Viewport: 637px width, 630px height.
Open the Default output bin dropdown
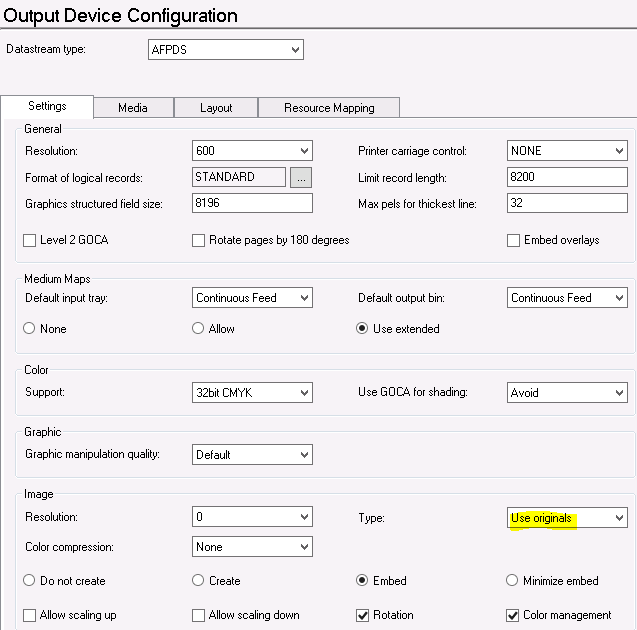pyautogui.click(x=567, y=298)
